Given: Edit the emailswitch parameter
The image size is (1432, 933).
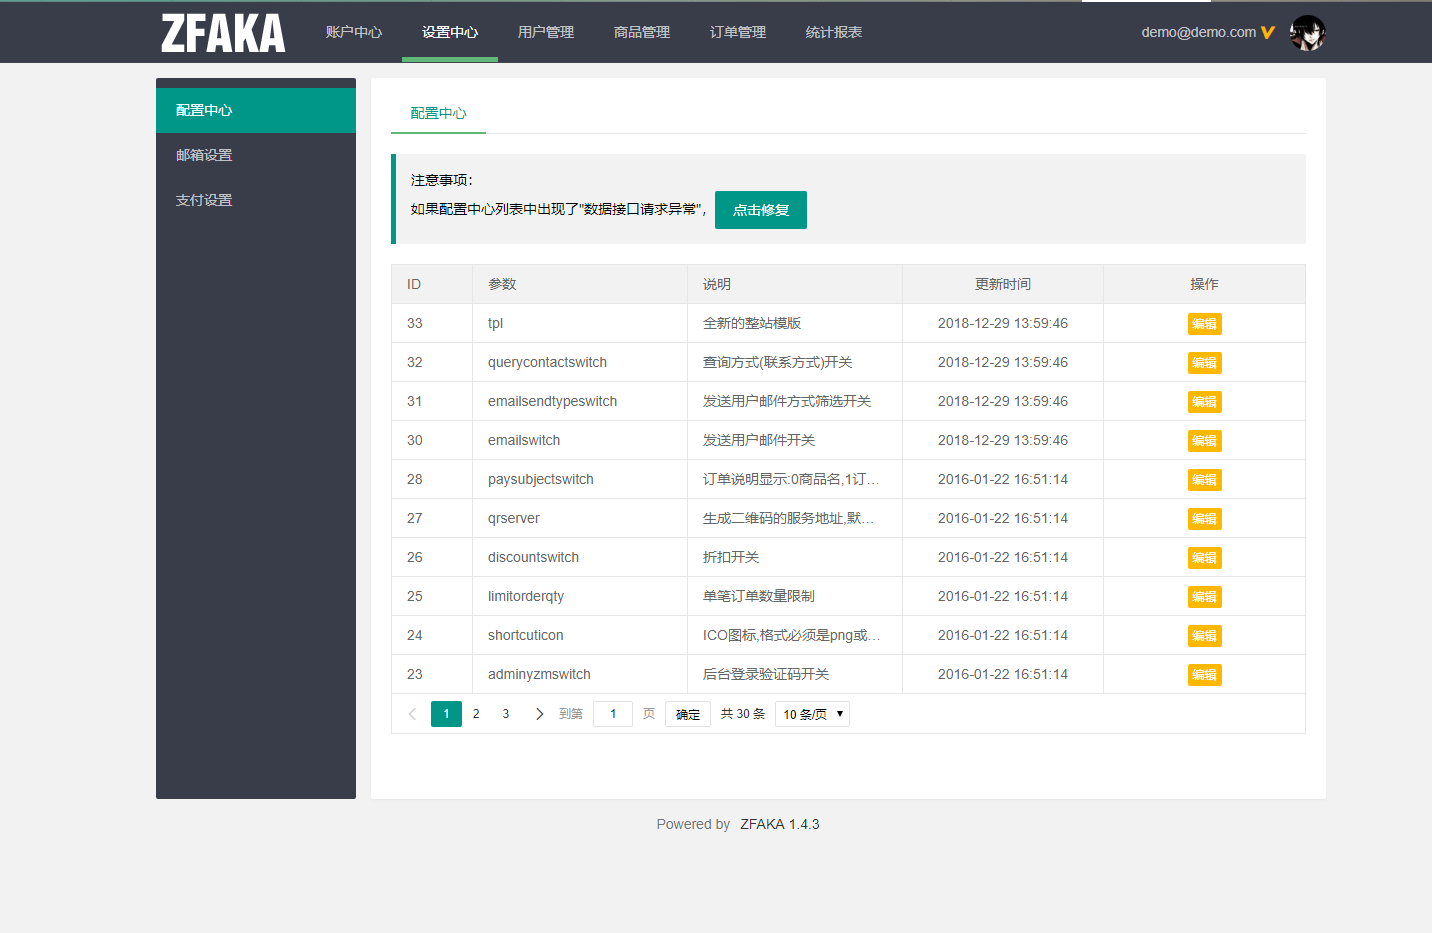Looking at the screenshot, I should pos(1204,441).
